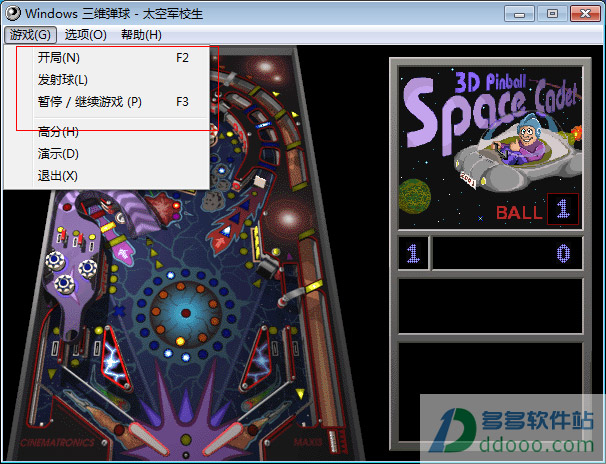This screenshot has width=606, height=464.
Task: Click the player number 1 box
Action: [413, 253]
